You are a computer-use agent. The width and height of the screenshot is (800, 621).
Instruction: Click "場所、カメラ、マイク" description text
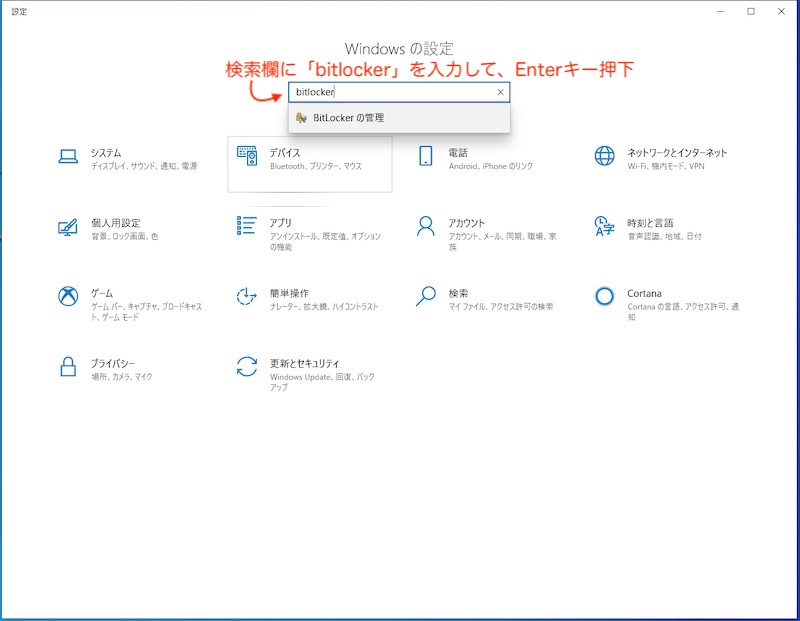(x=121, y=377)
